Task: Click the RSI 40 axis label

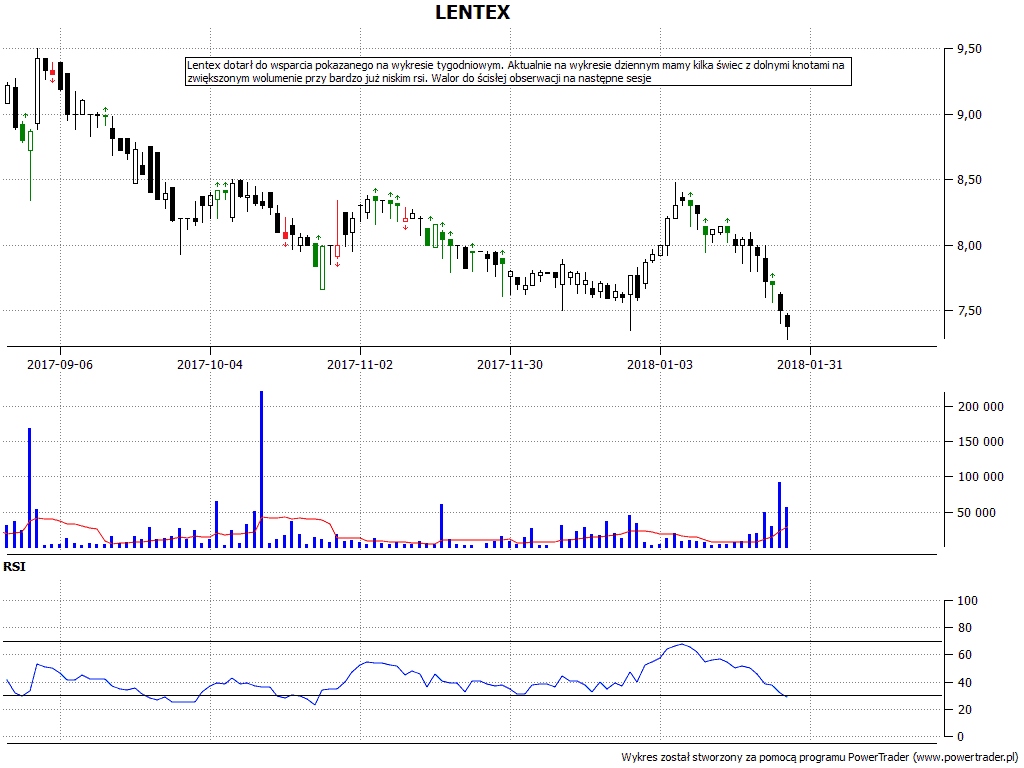Action: pyautogui.click(x=964, y=682)
